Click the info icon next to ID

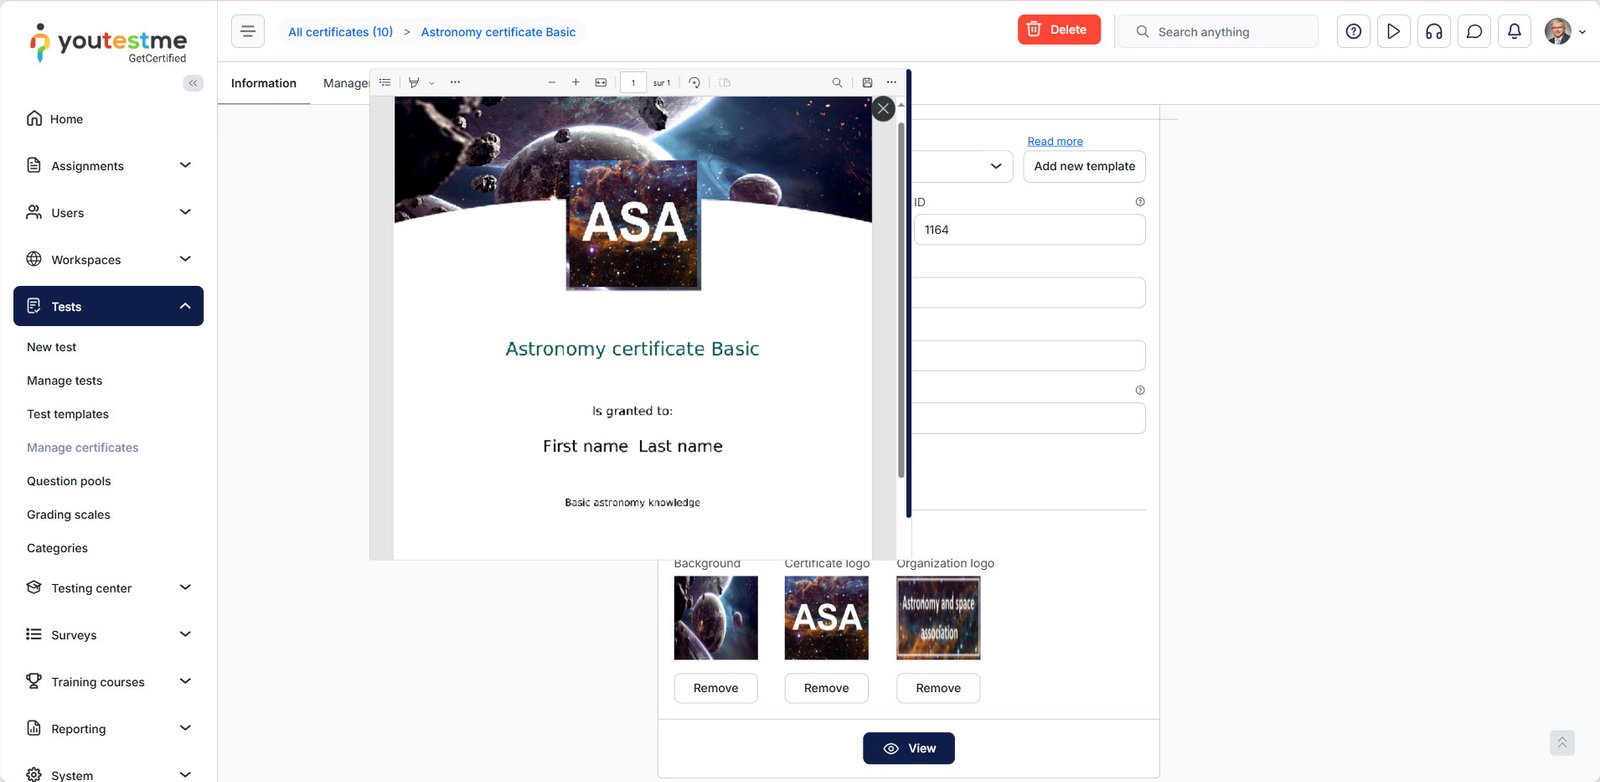coord(1140,202)
